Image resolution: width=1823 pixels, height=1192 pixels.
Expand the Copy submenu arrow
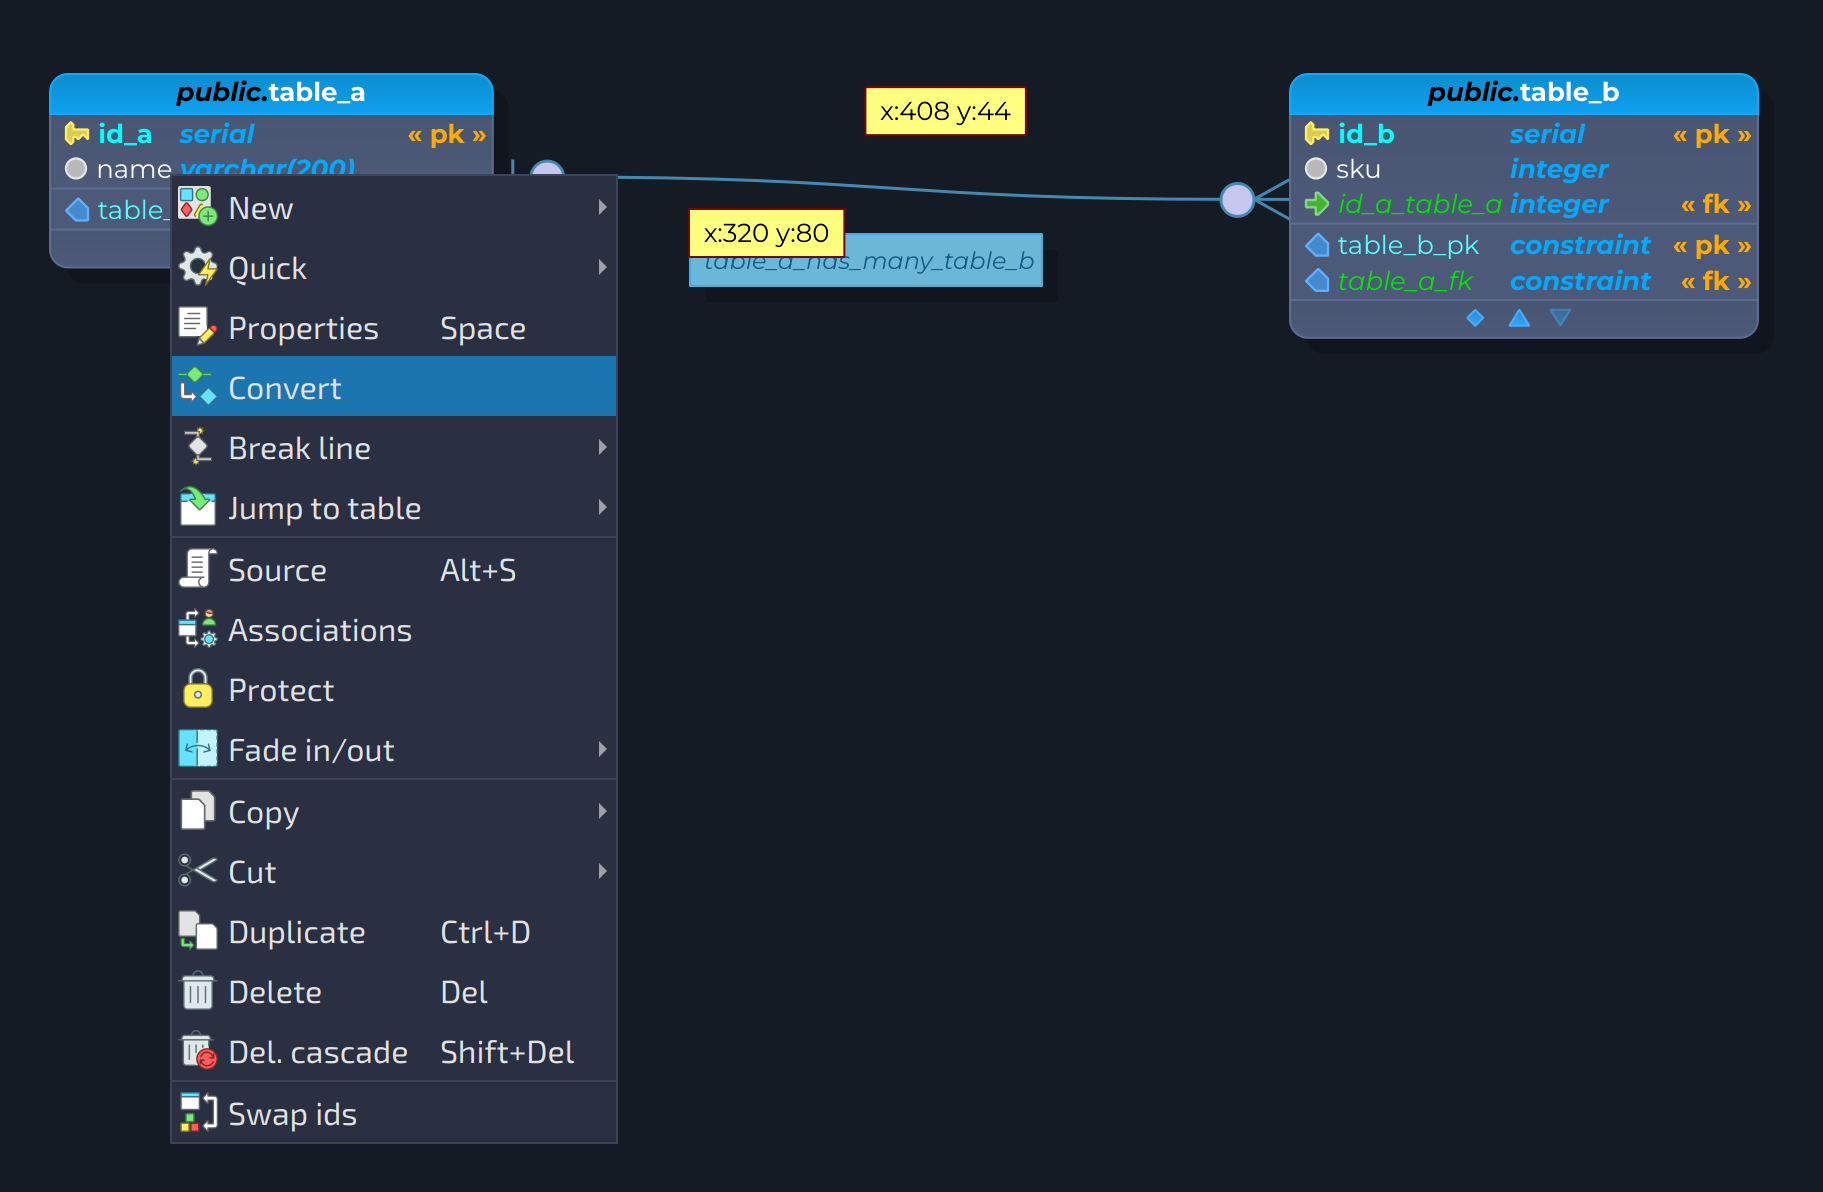[x=602, y=811]
